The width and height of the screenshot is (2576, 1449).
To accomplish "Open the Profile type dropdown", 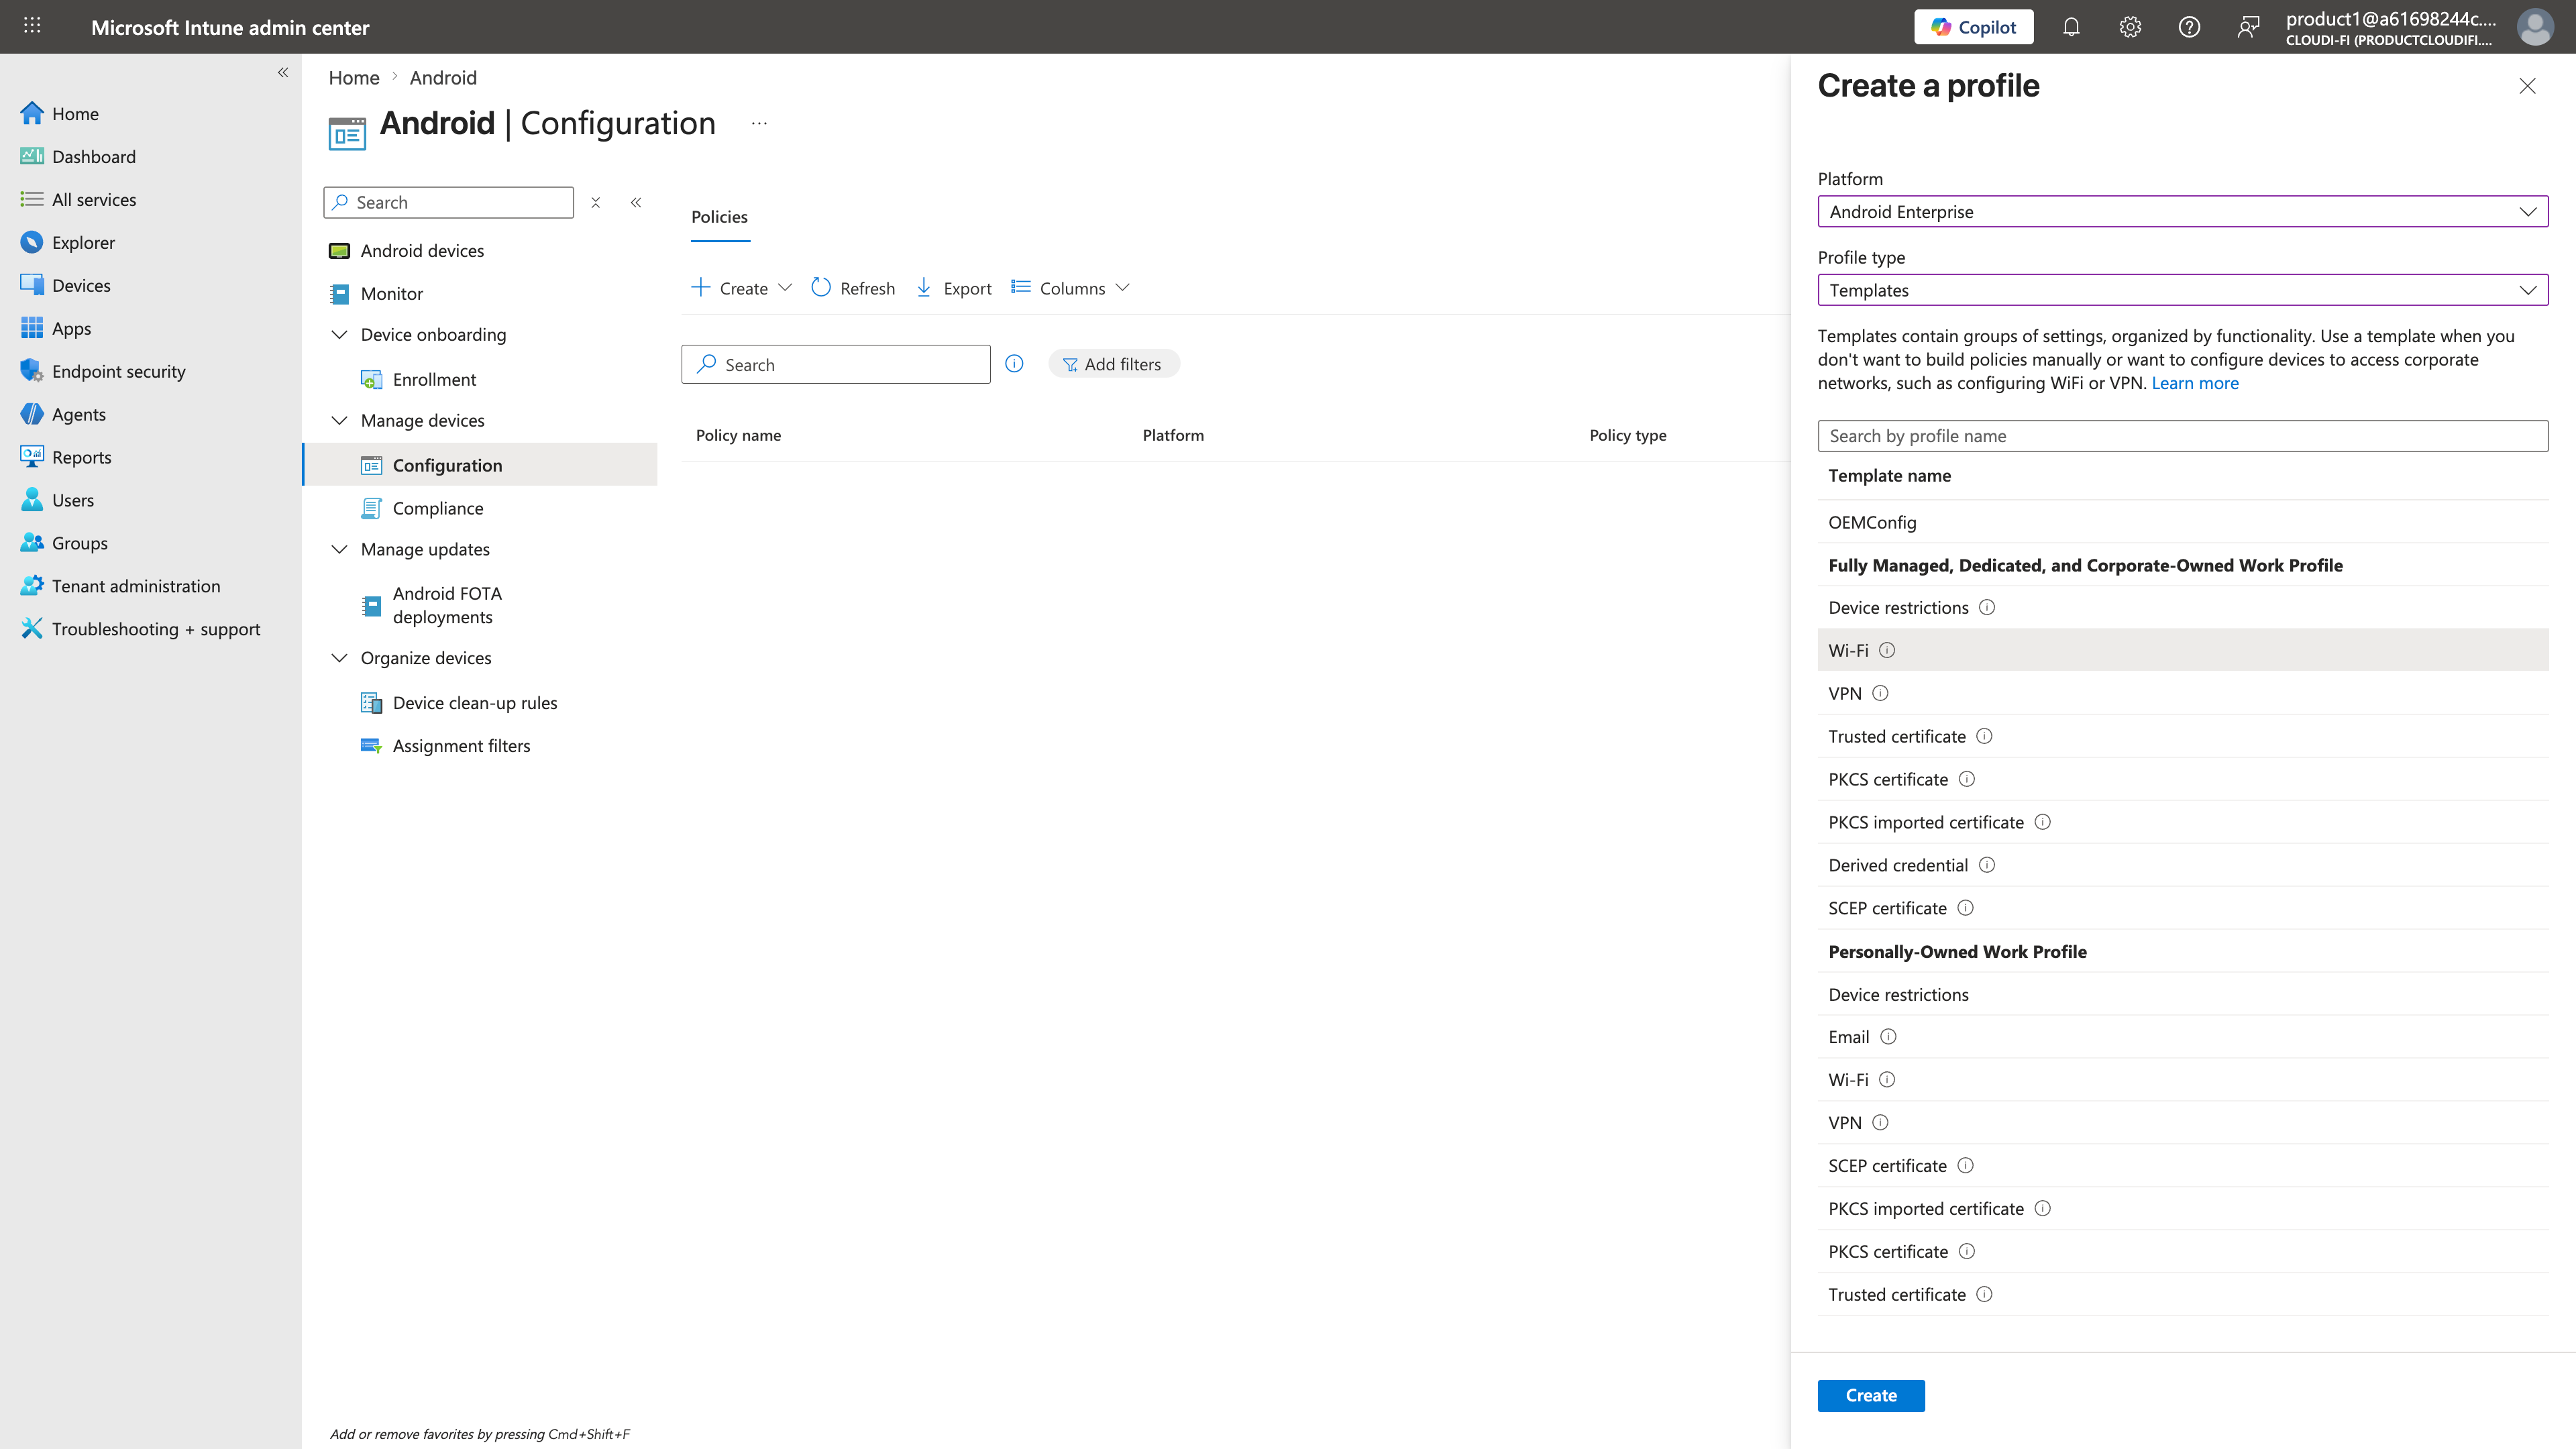I will coord(2182,291).
